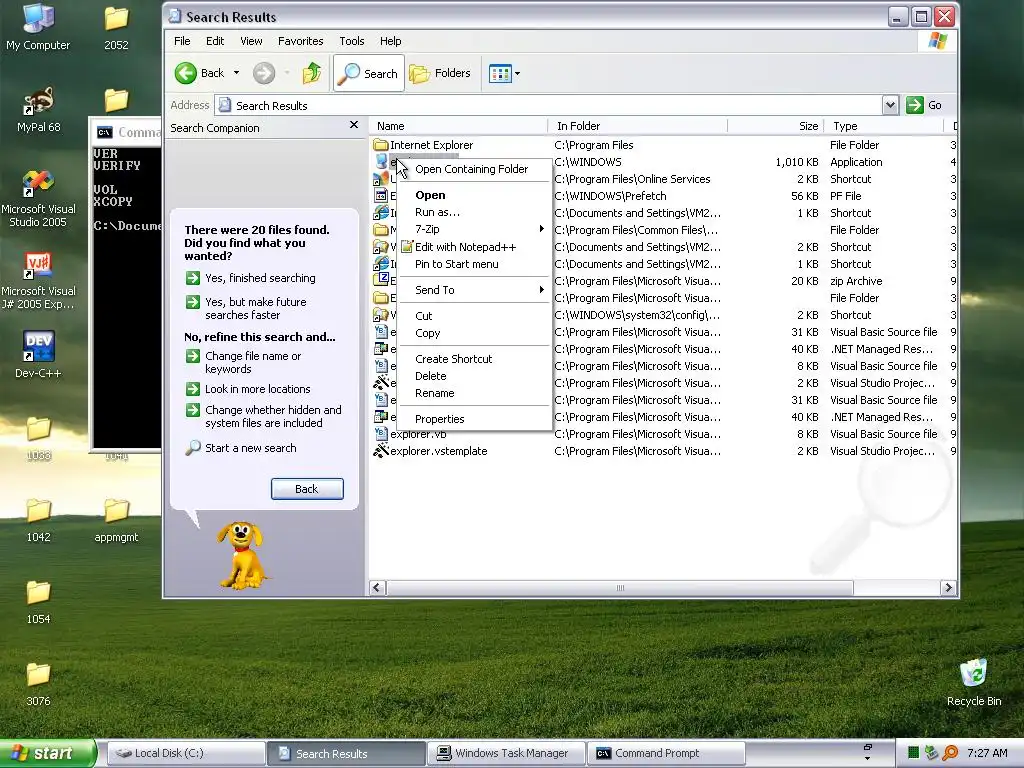Screen dimensions: 1024x768
Task: Click the horizontal scrollbar right arrow
Action: (948, 588)
